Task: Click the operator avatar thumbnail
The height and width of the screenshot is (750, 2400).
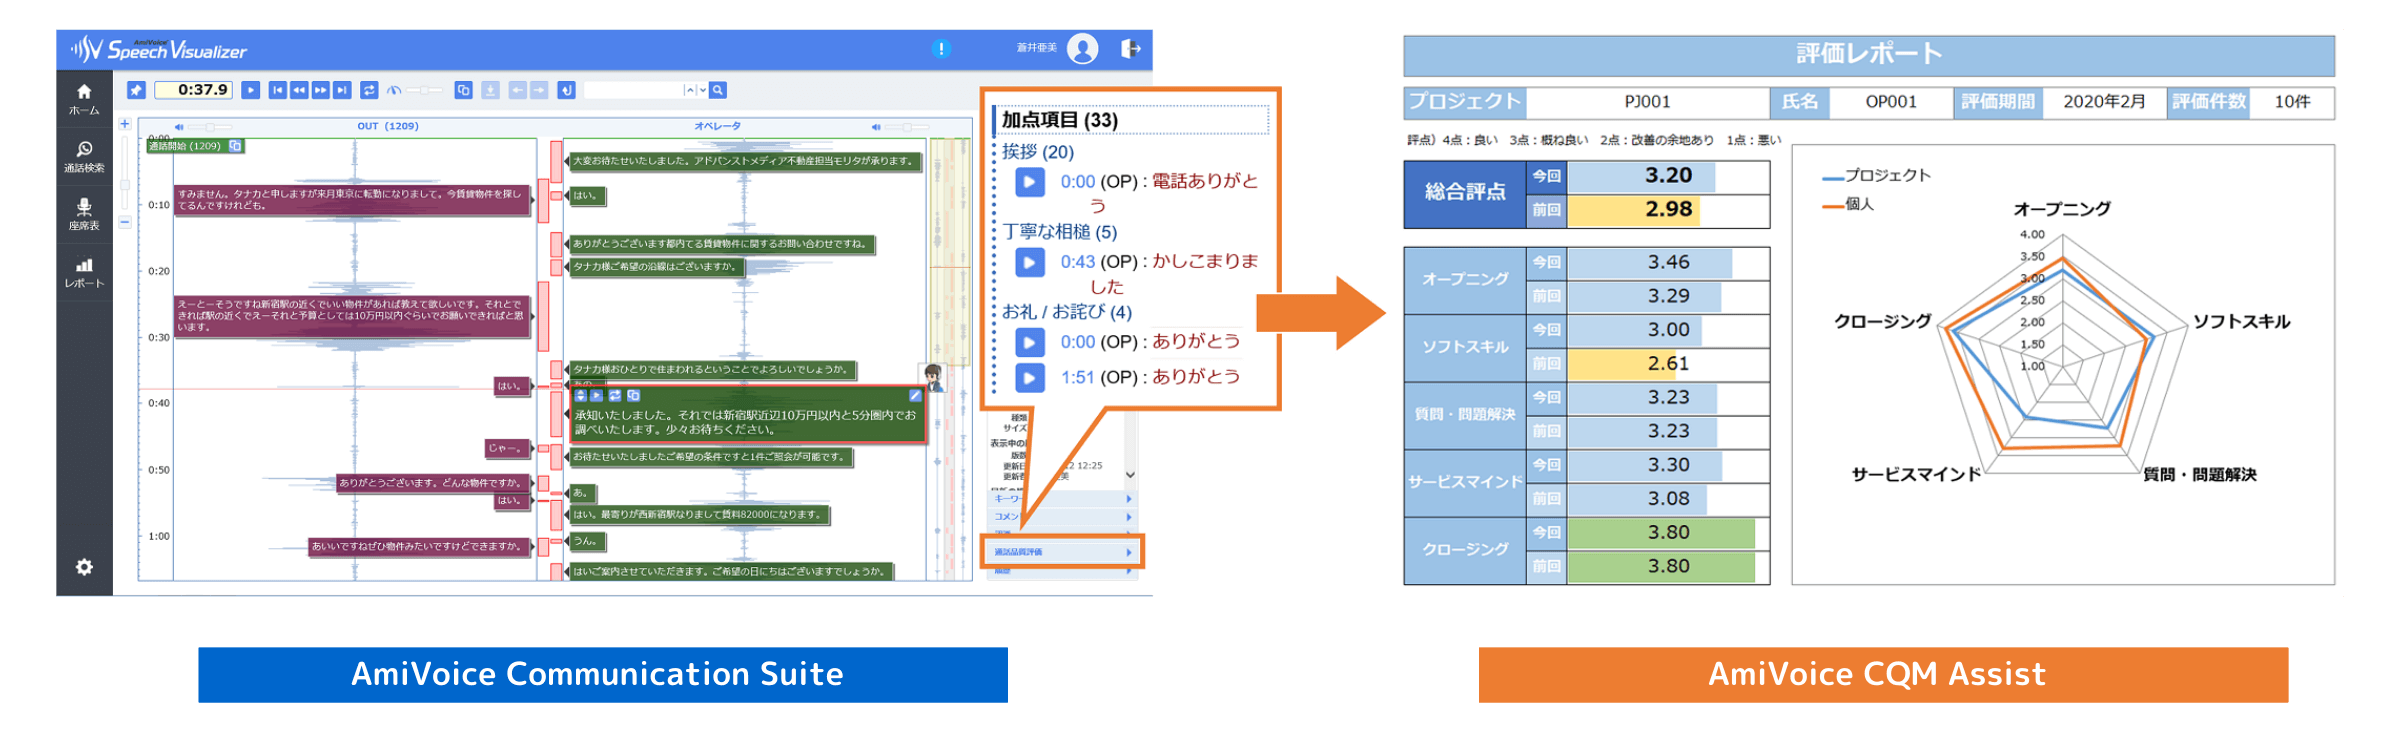Action: click(x=933, y=377)
